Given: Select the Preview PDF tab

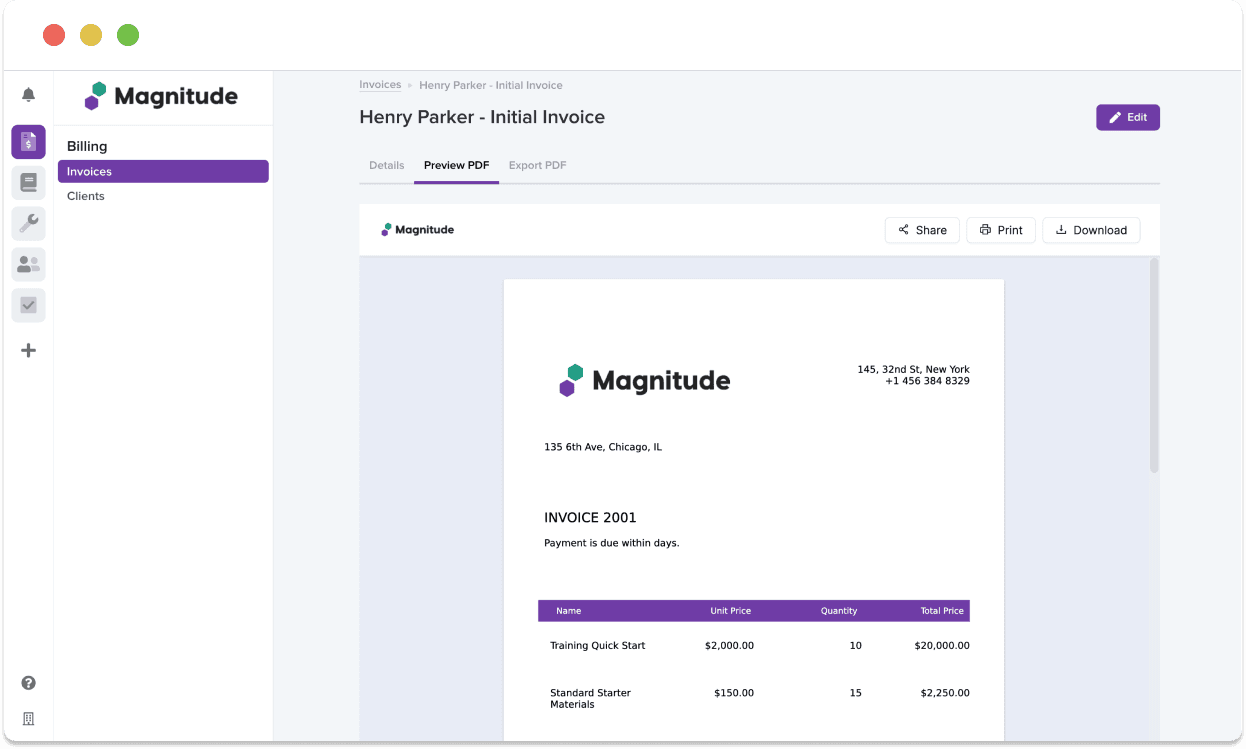Looking at the screenshot, I should [x=456, y=165].
